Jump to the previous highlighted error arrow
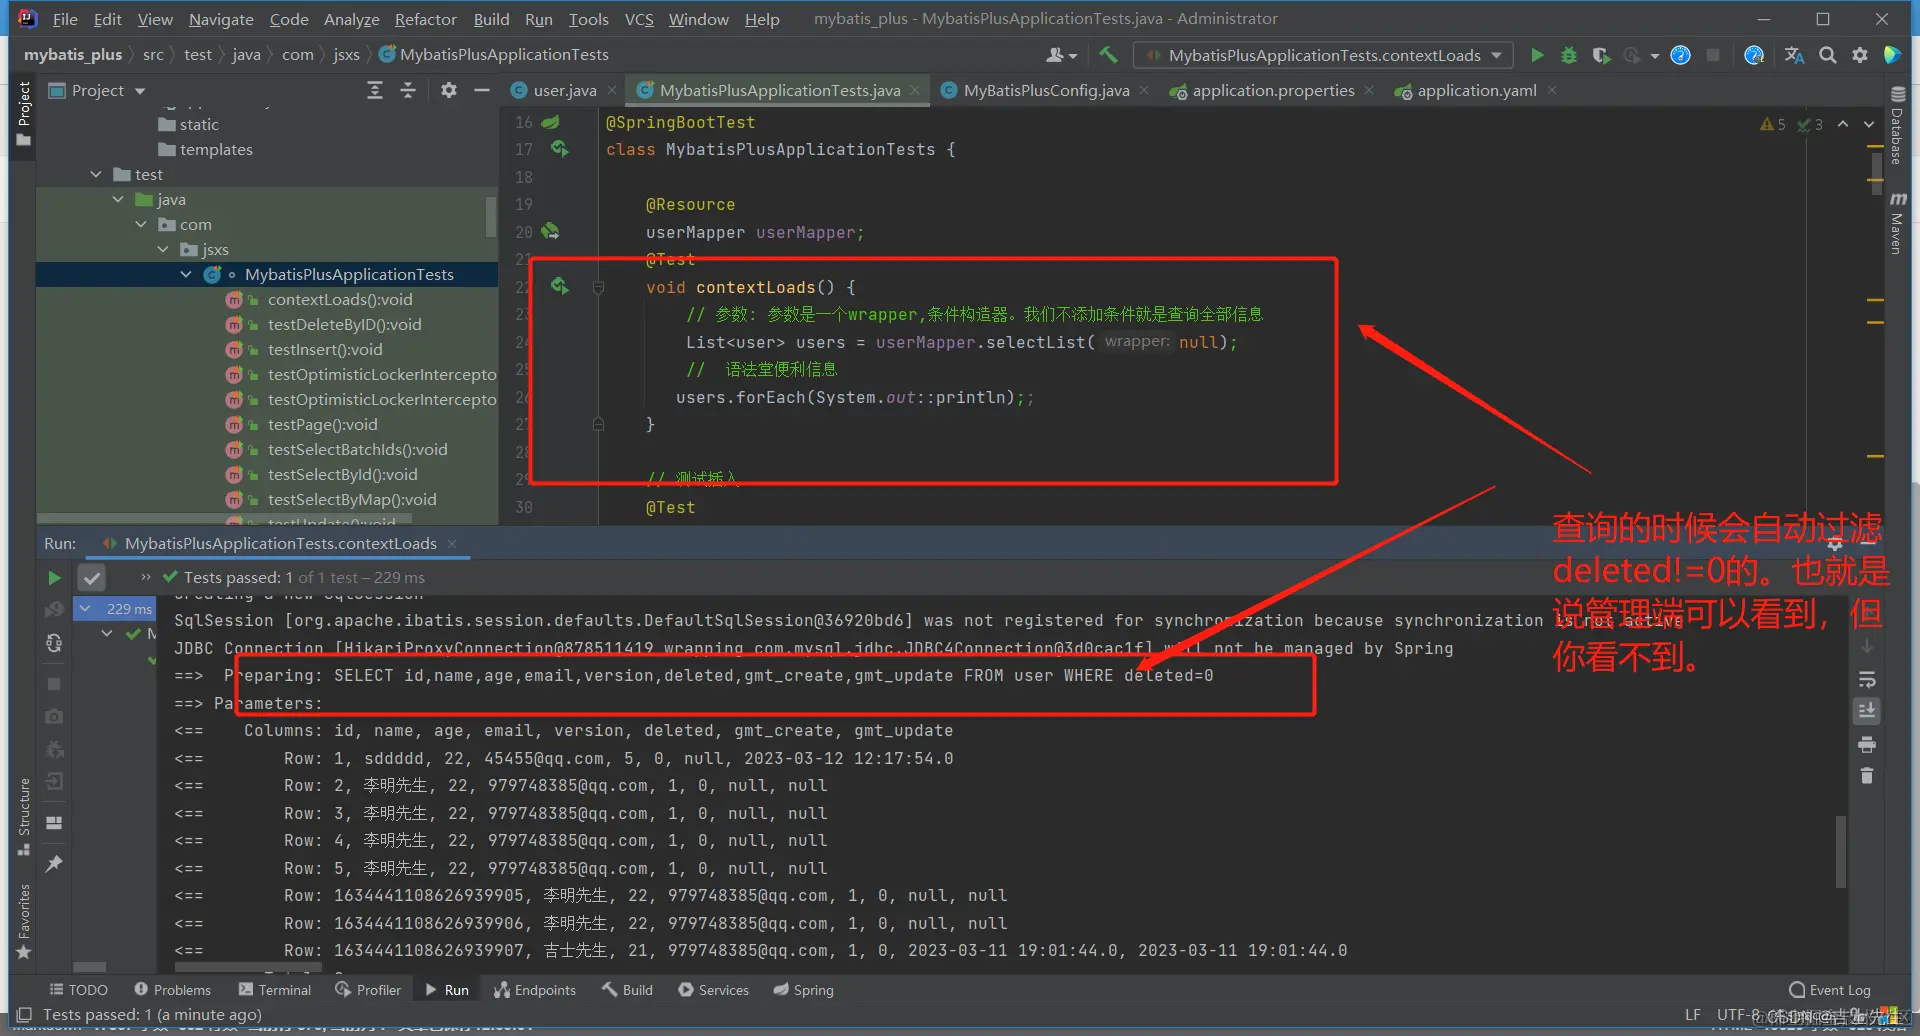1920x1036 pixels. point(1843,124)
